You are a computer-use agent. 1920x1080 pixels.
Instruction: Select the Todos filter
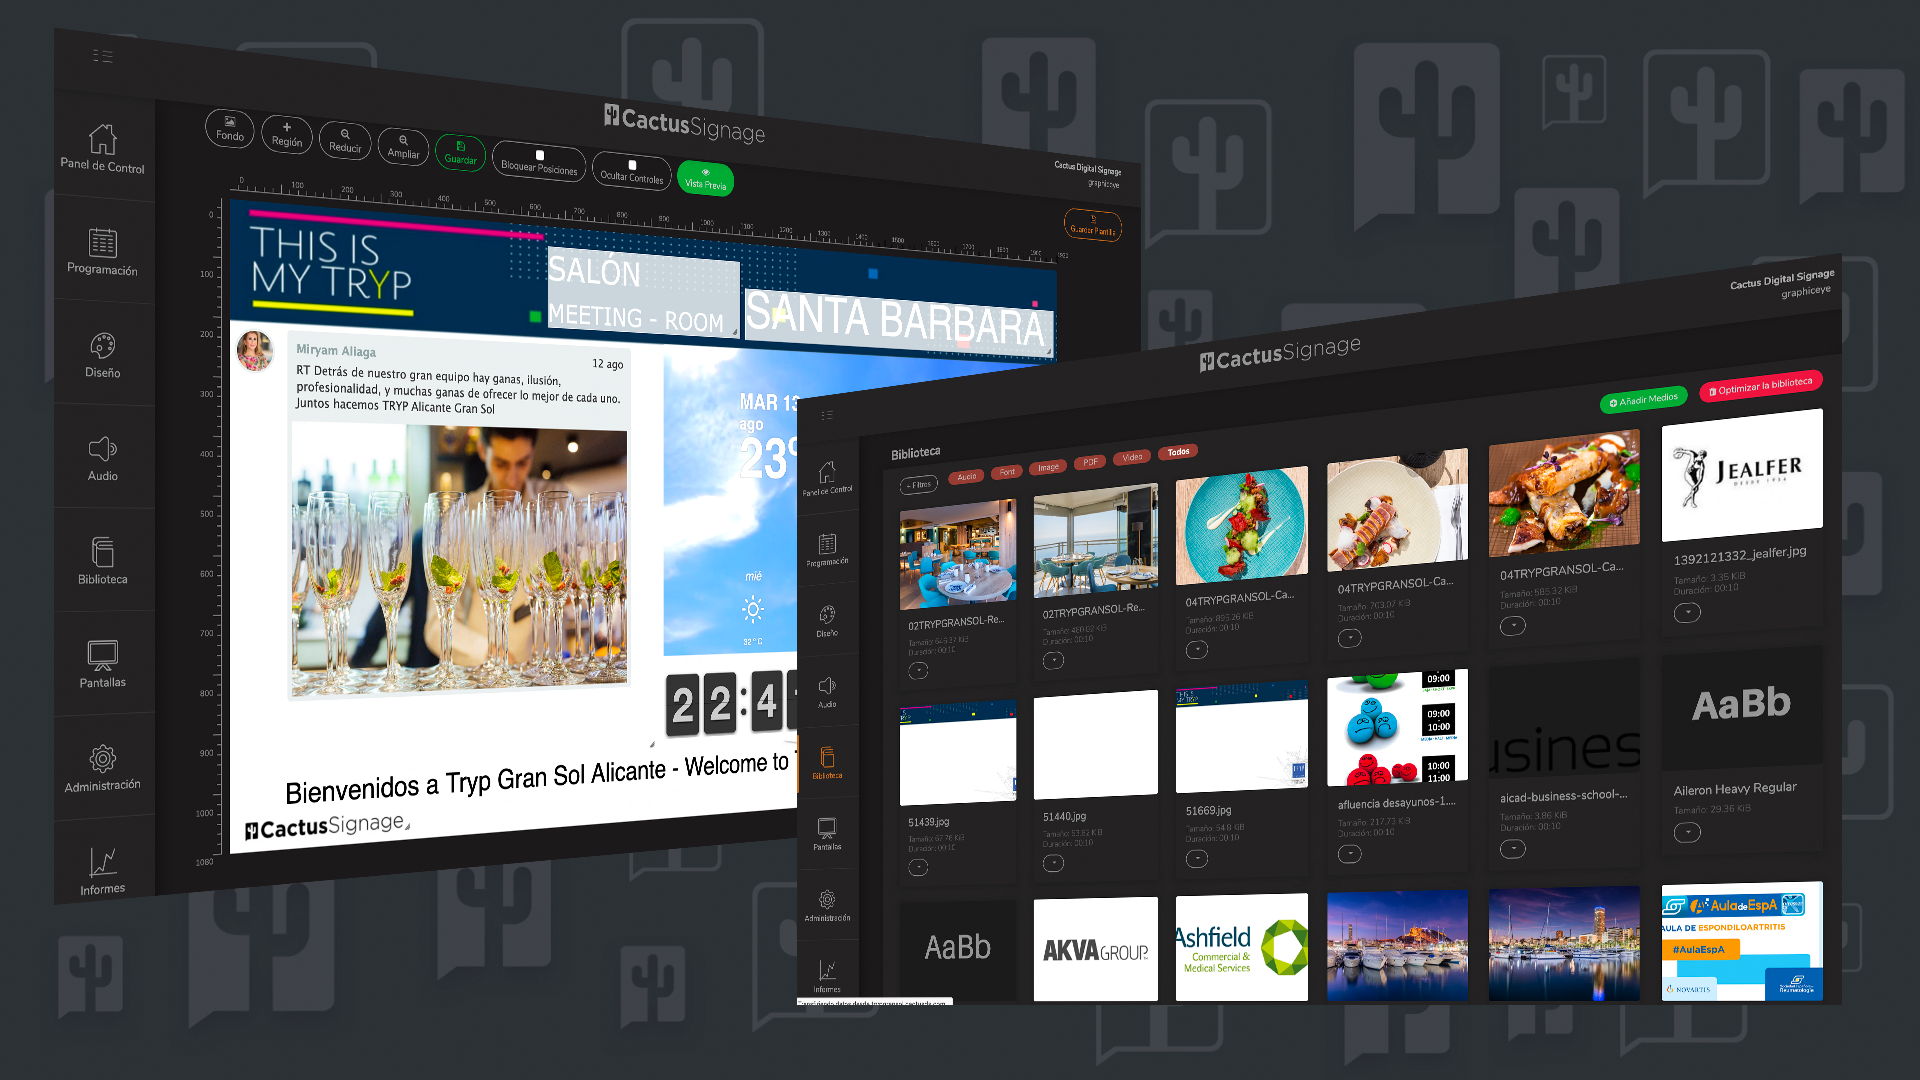tap(1178, 452)
